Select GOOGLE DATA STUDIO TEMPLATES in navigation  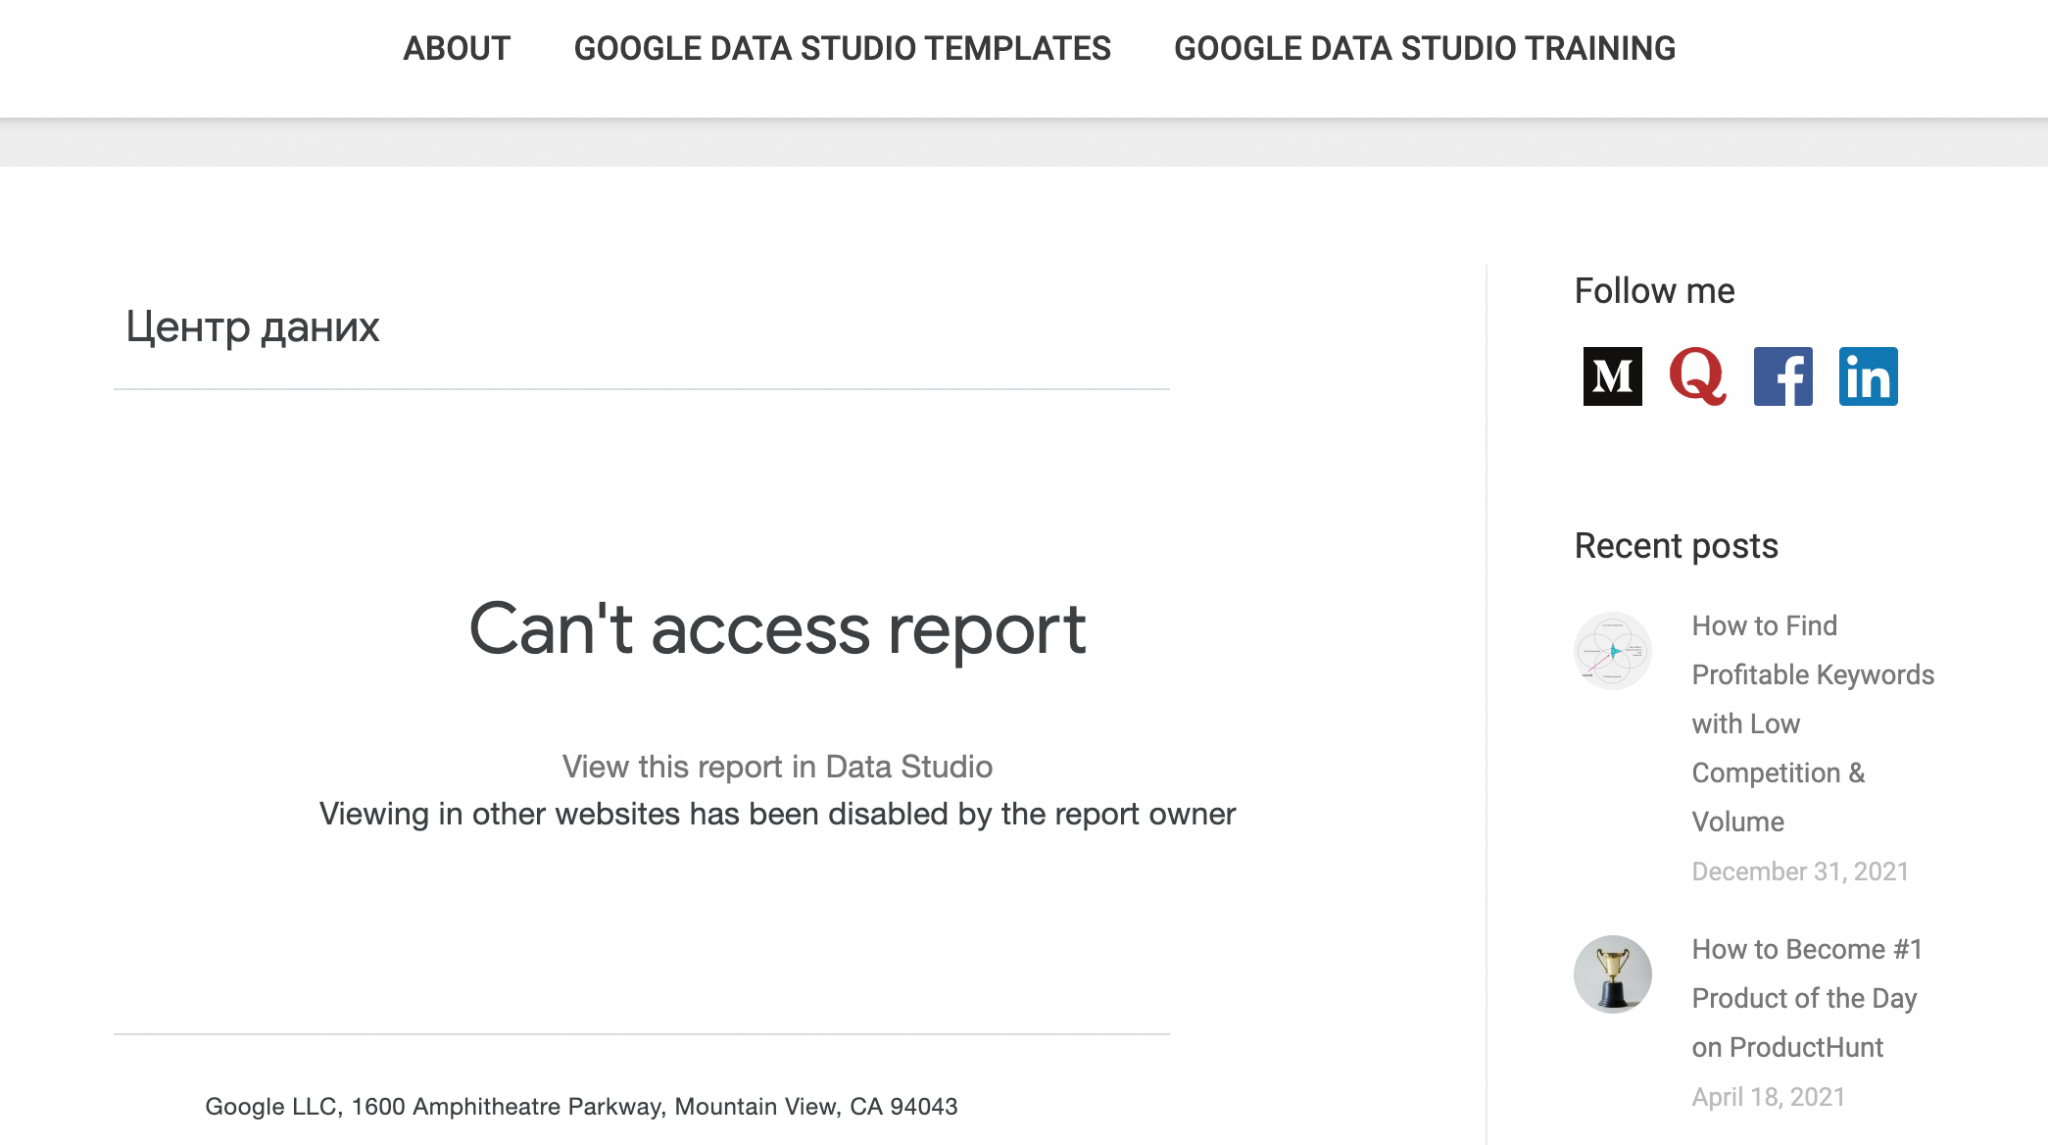click(842, 47)
